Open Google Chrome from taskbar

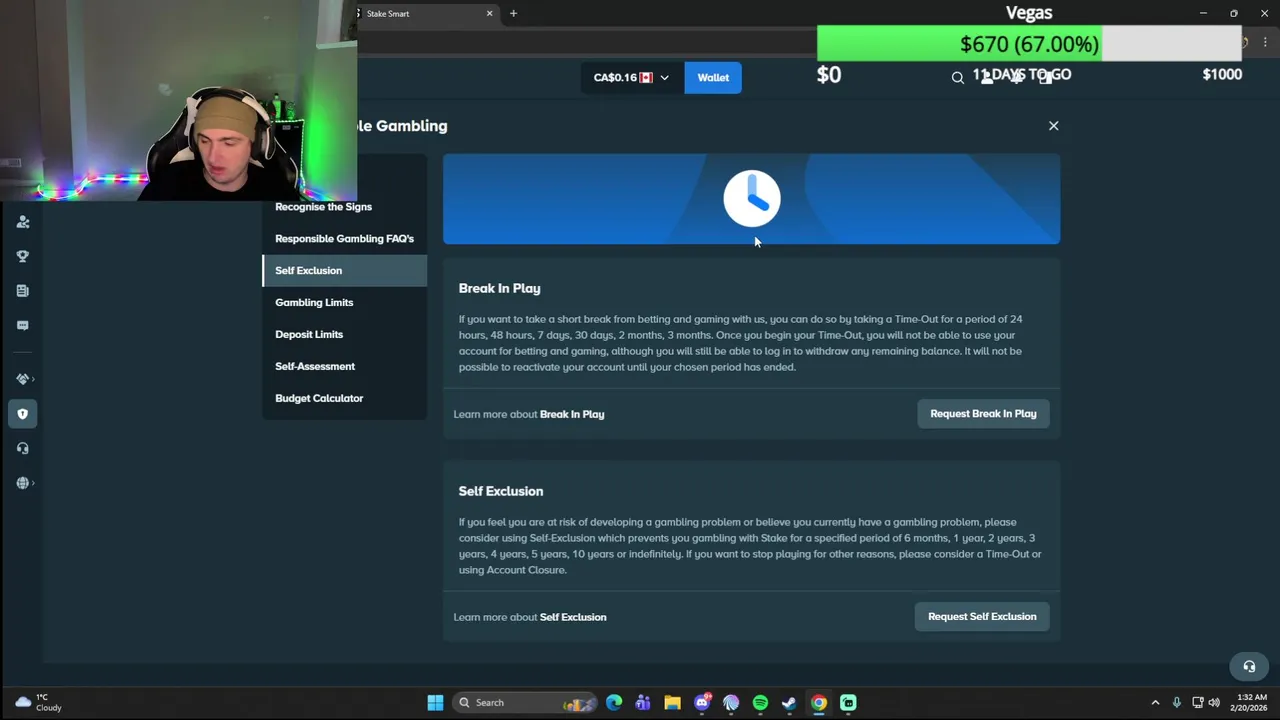point(819,703)
